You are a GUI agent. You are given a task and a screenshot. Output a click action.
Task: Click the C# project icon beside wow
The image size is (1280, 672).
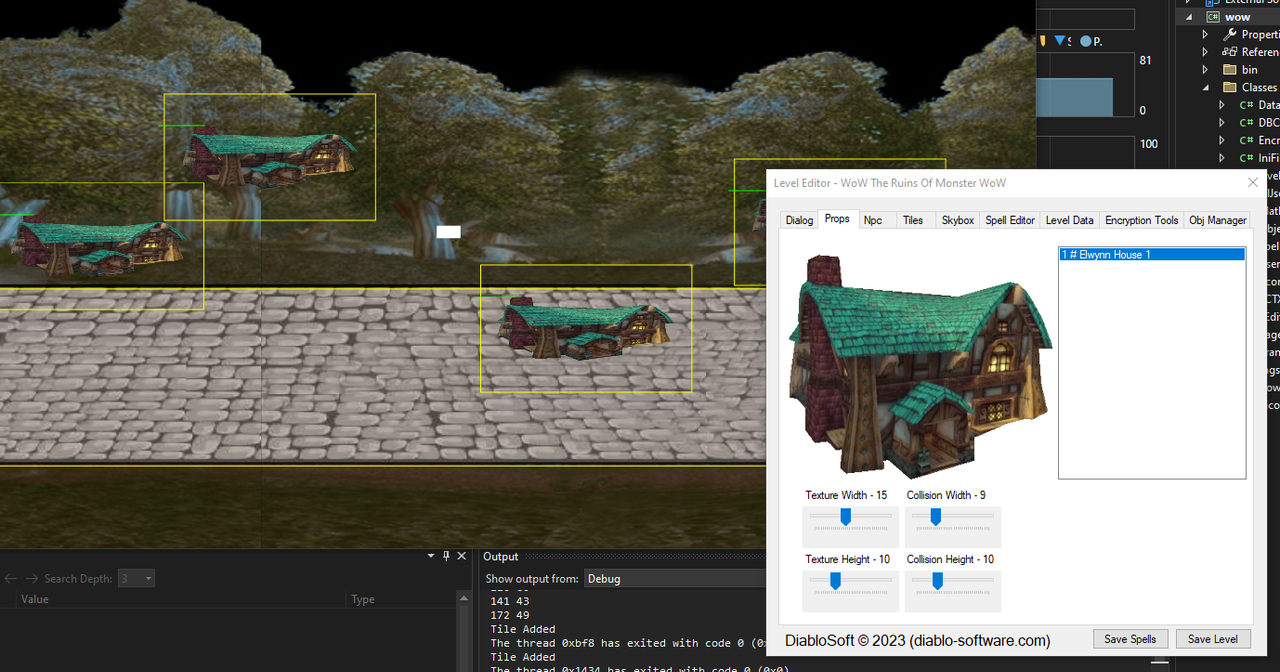click(x=1213, y=17)
